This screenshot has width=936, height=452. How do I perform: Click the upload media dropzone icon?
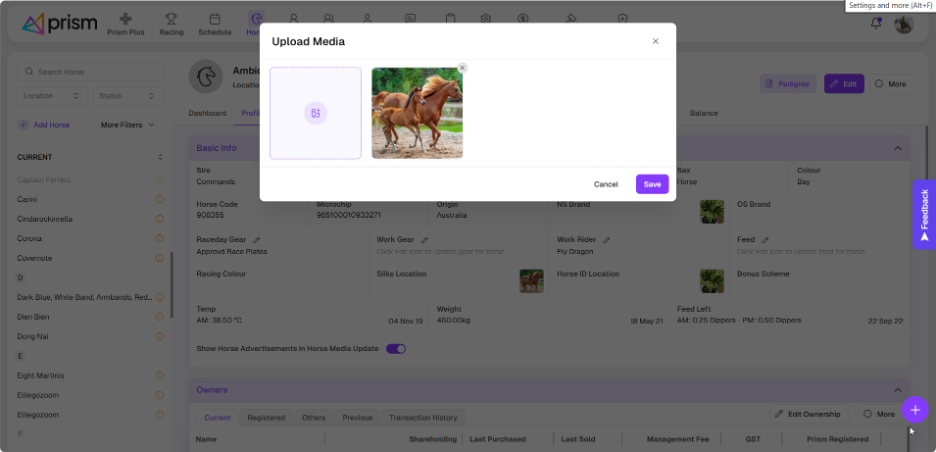pyautogui.click(x=315, y=113)
